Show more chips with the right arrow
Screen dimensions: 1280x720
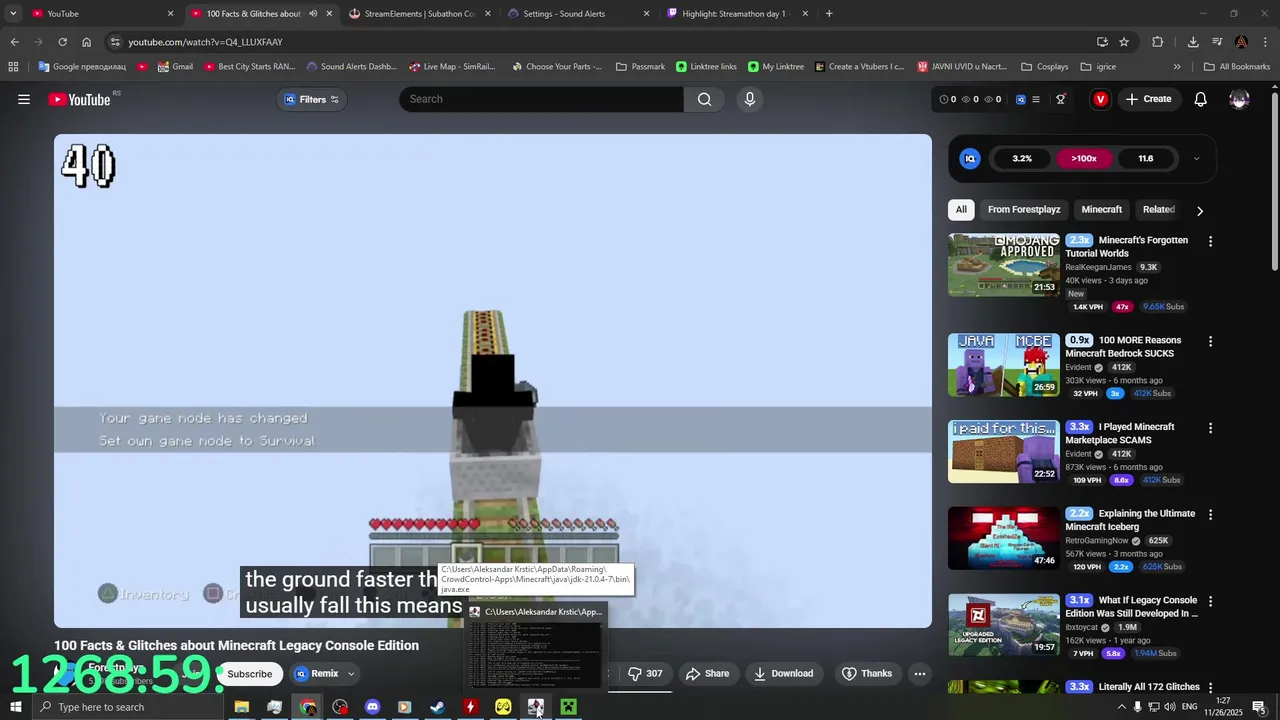pos(1200,210)
